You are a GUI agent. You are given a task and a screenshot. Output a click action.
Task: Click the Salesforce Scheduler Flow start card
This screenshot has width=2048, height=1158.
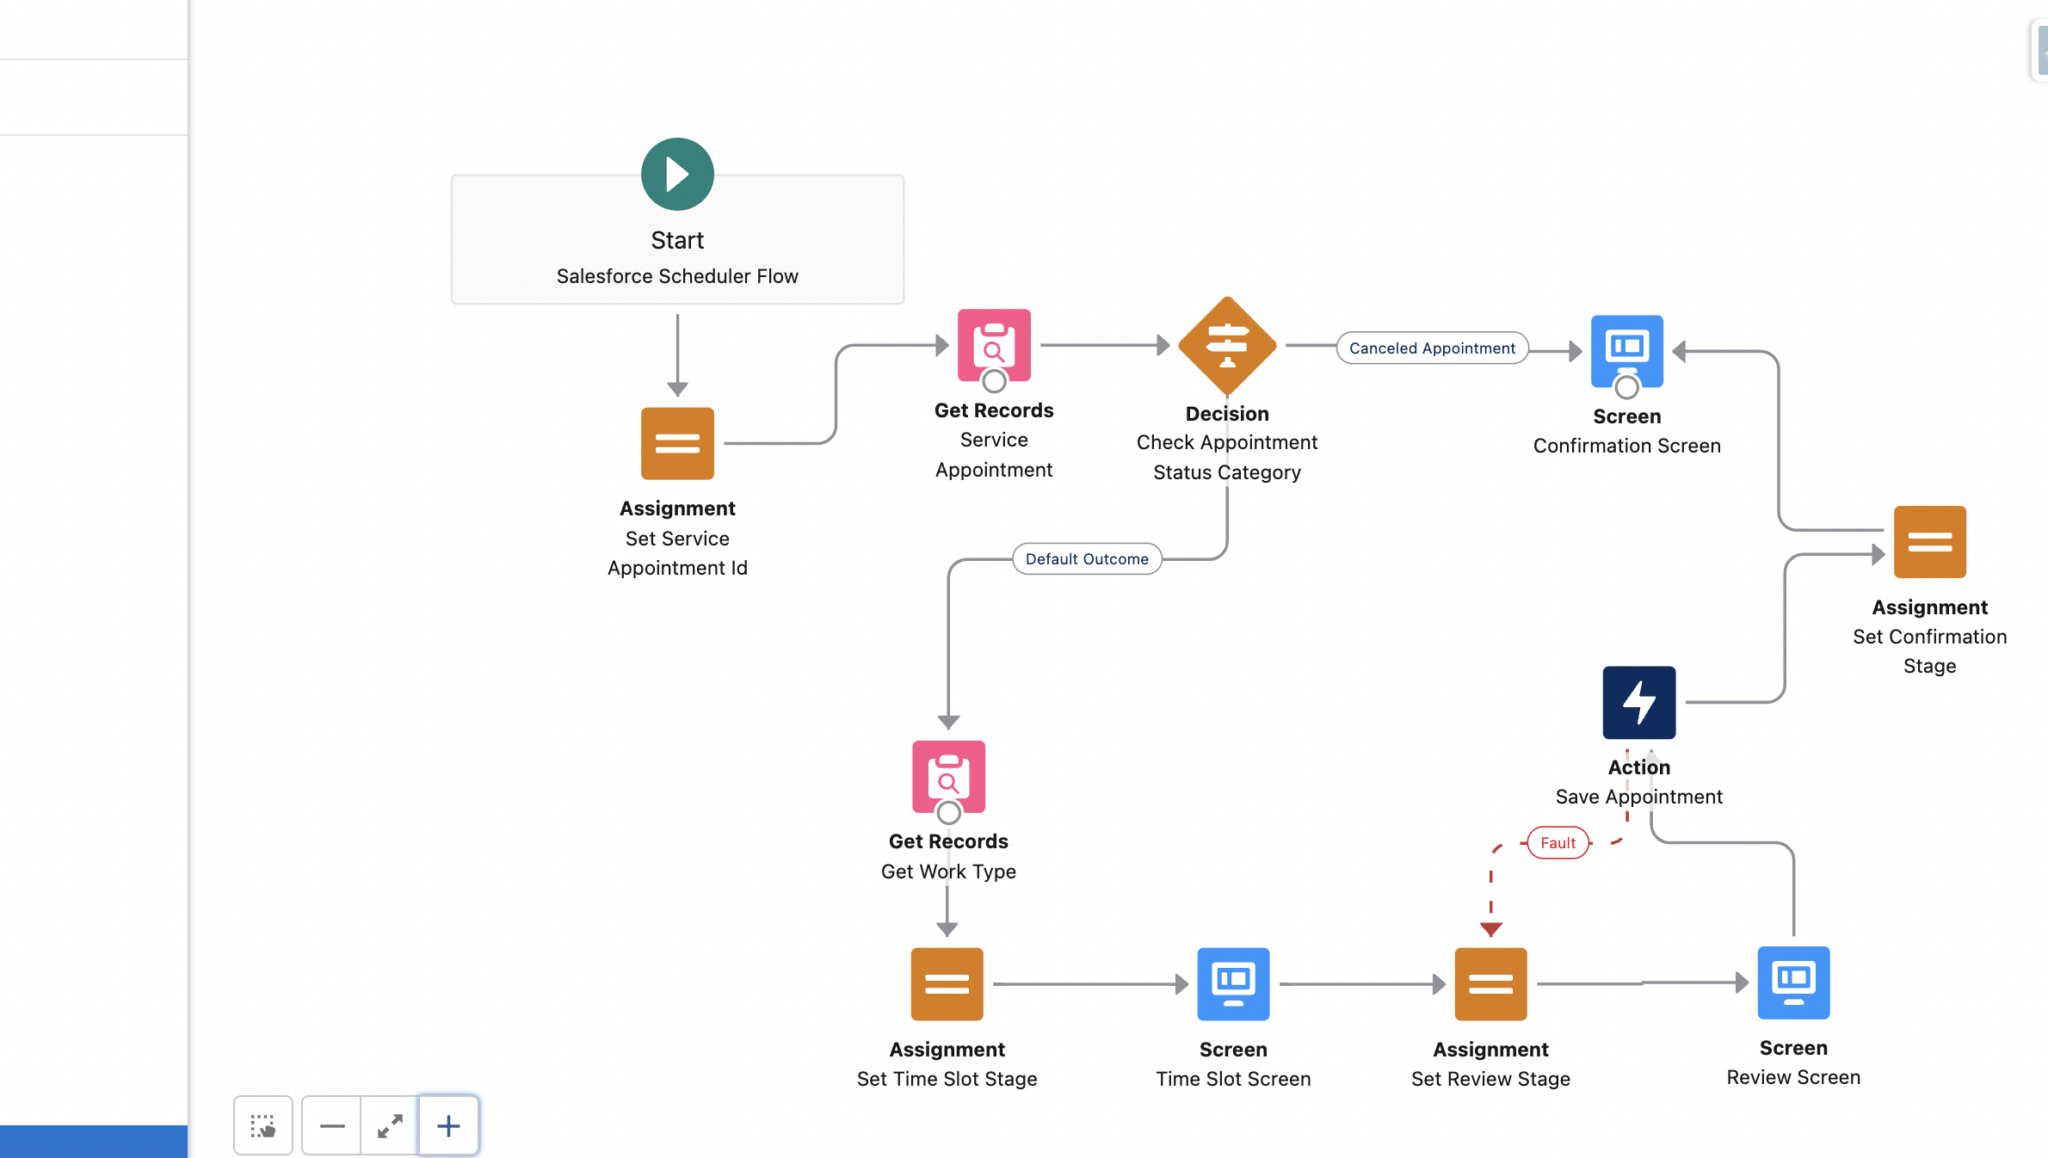[x=677, y=276]
